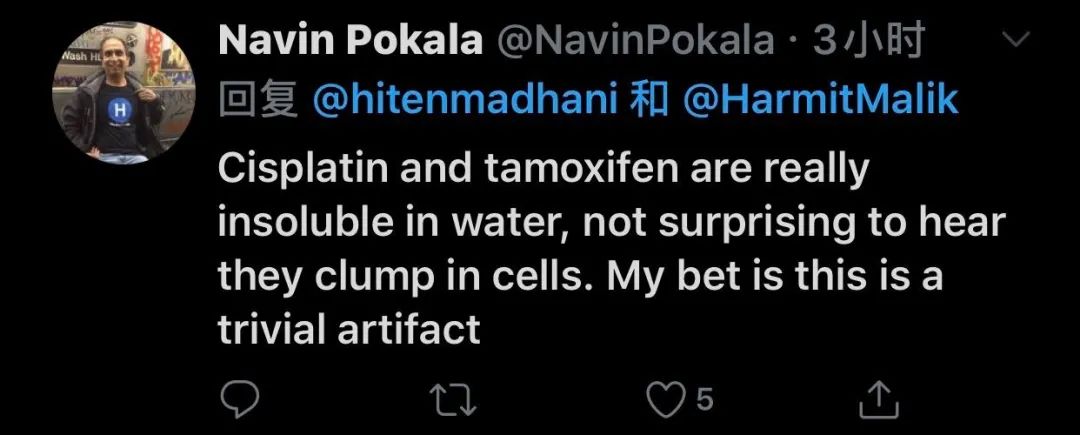The width and height of the screenshot is (1080, 435).
Task: Click the words "trivial artifact" in tweet
Action: pyautogui.click(x=349, y=329)
